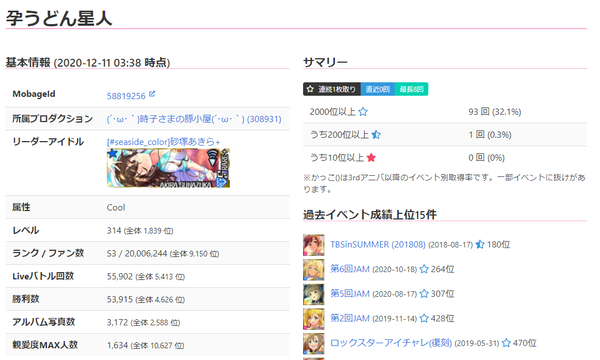Click star icon beside 428位 rank
The height and width of the screenshot is (360, 600).
point(424,318)
